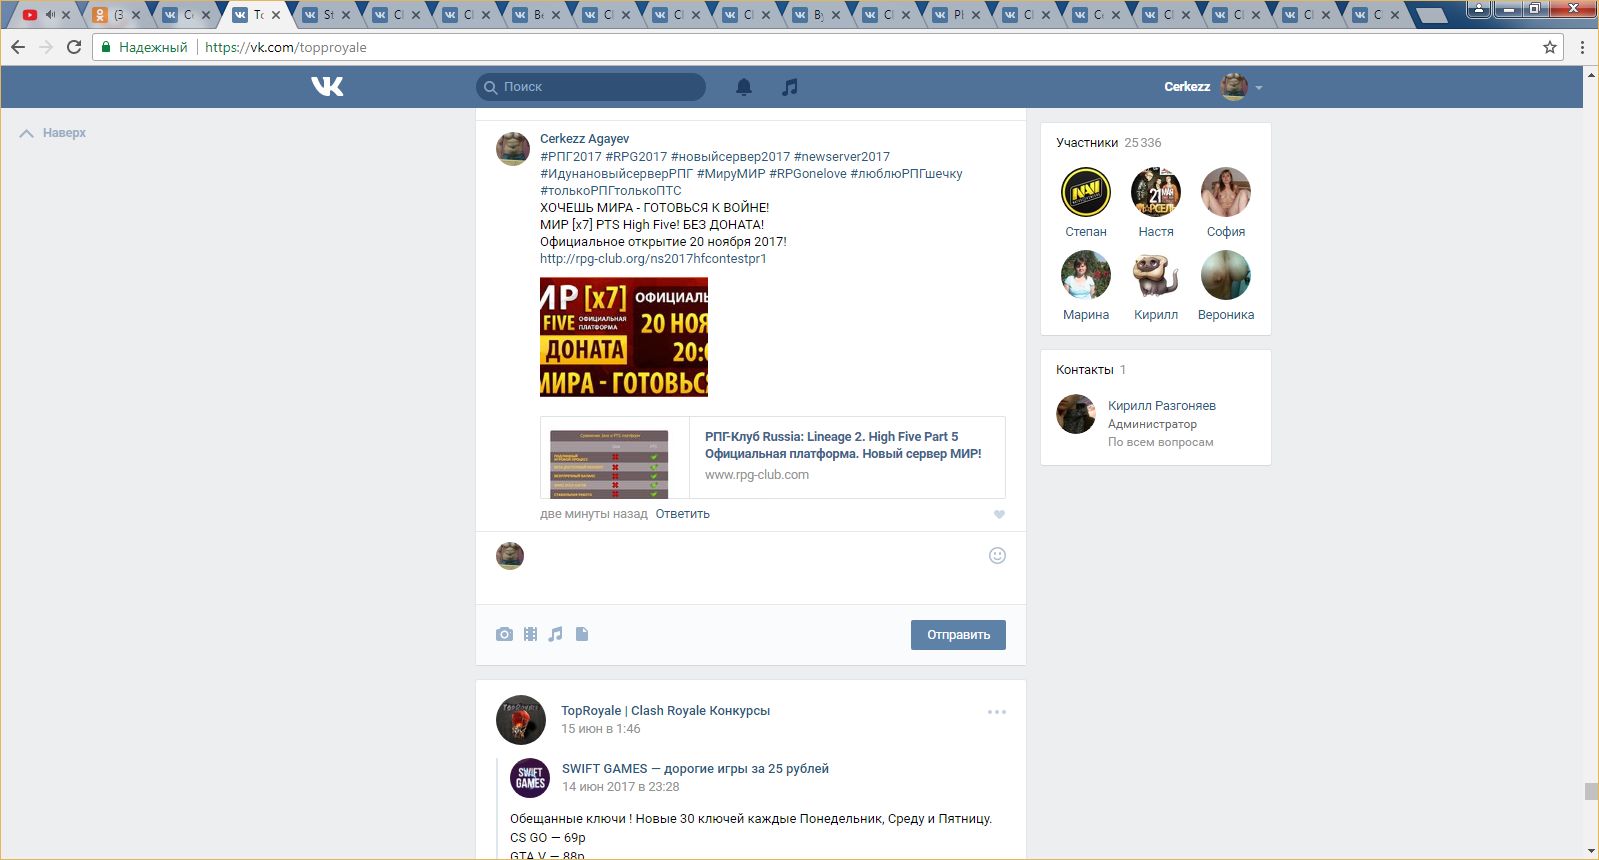Expand the Cerkezz account dropdown arrow
The width and height of the screenshot is (1599, 860).
point(1259,88)
